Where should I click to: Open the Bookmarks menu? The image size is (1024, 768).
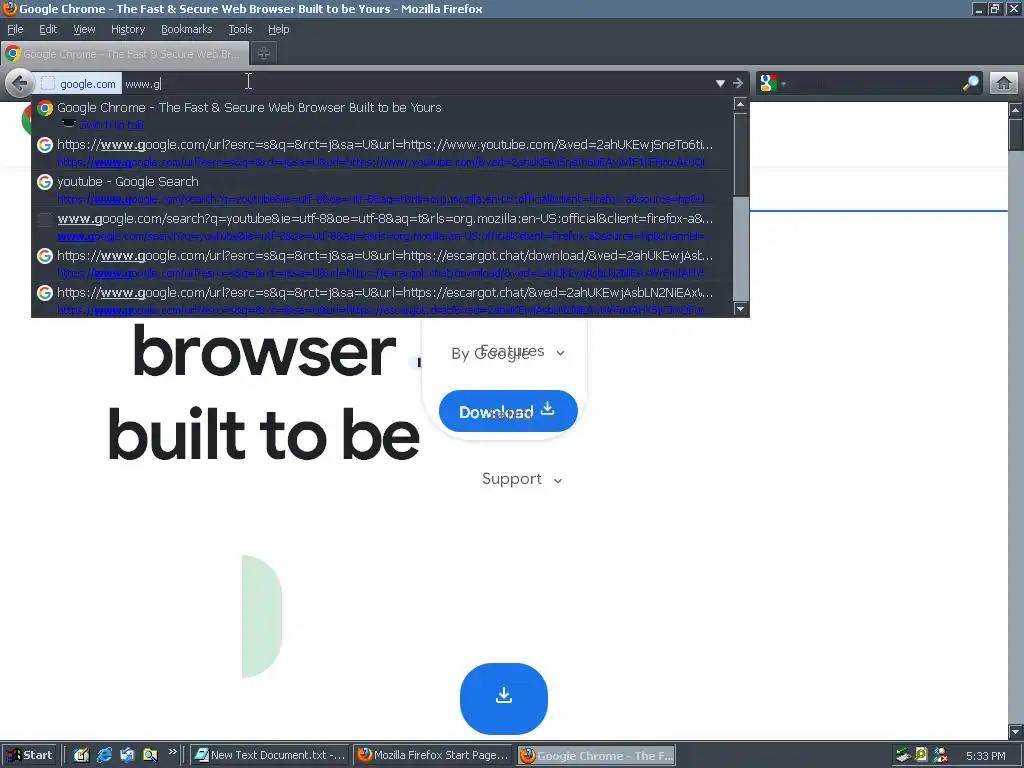point(186,29)
